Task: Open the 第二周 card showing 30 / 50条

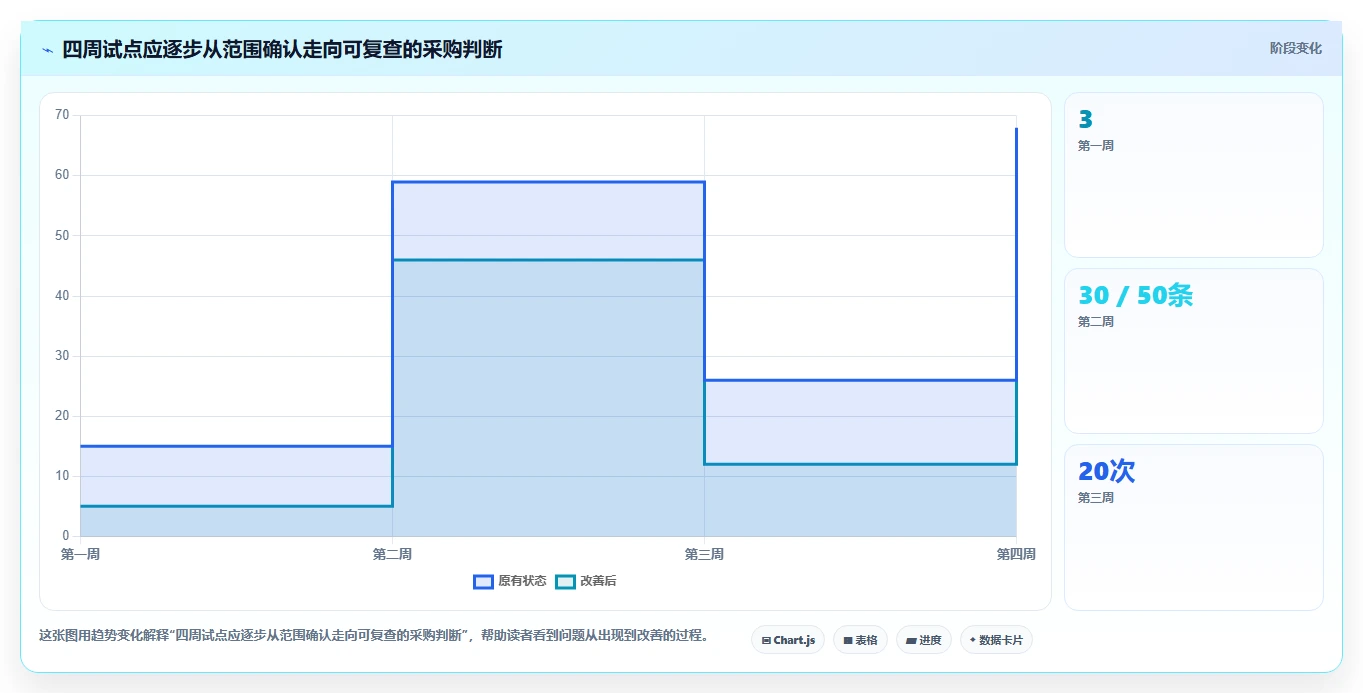Action: click(1194, 351)
